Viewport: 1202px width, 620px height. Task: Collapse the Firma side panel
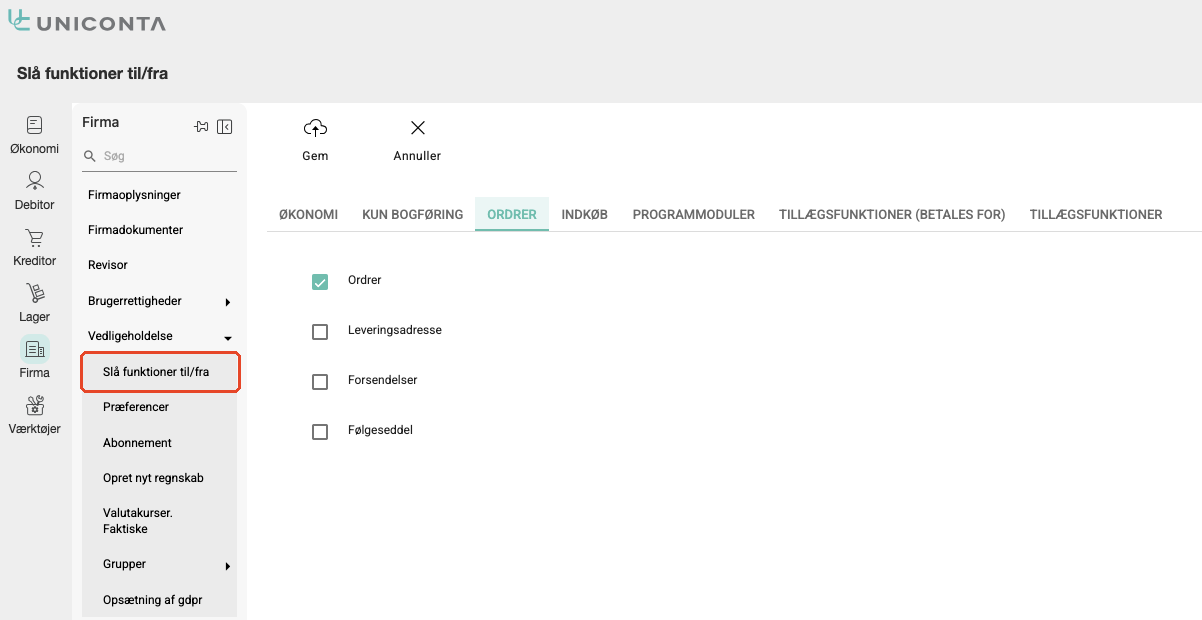click(x=224, y=126)
